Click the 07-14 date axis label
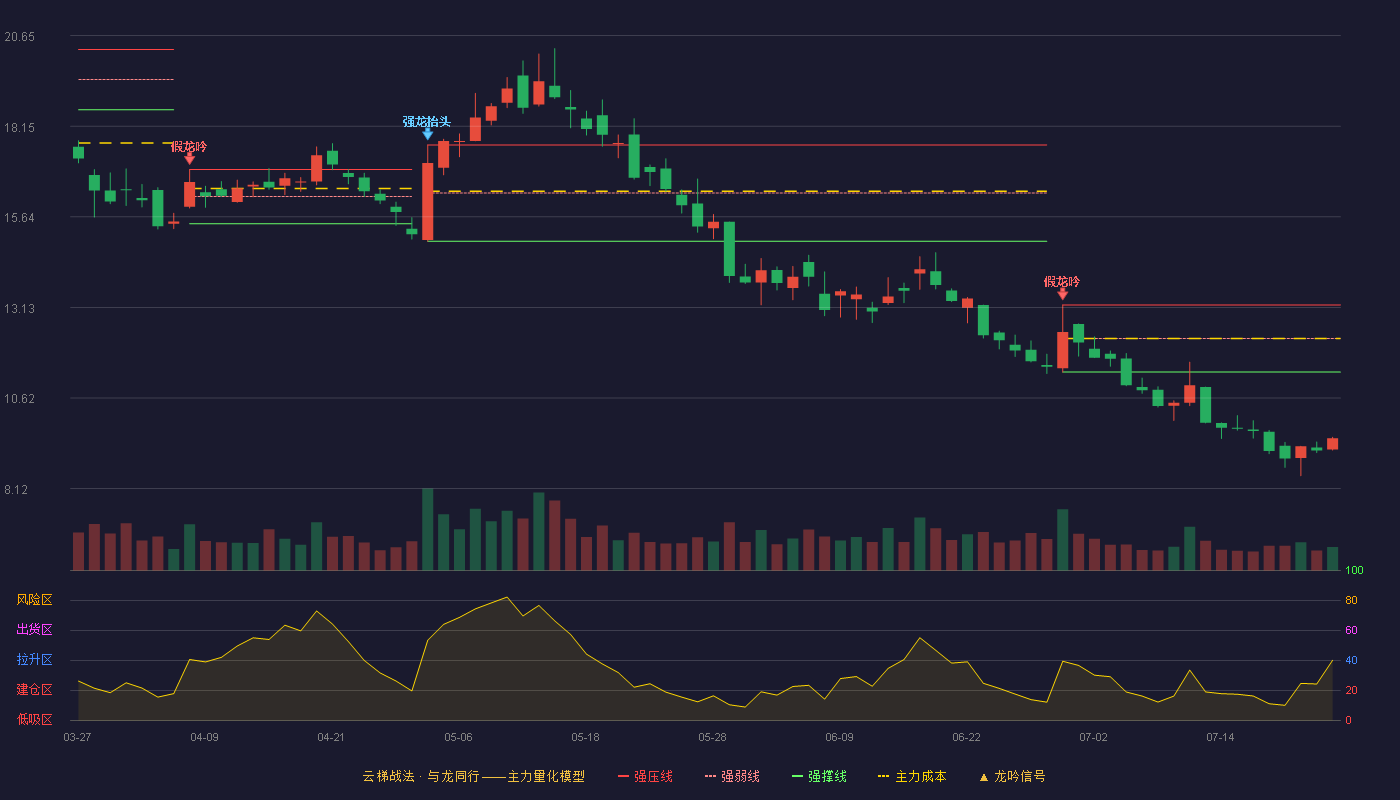This screenshot has width=1400, height=800. [1220, 737]
